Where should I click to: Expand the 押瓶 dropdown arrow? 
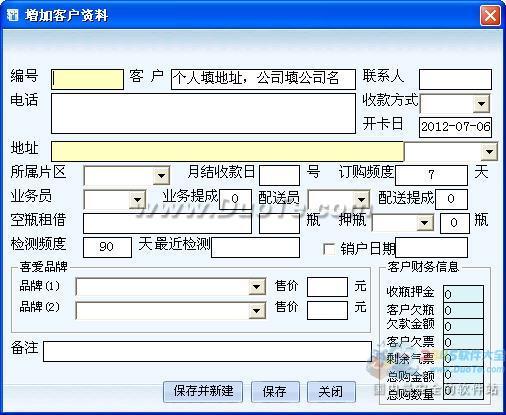425,223
